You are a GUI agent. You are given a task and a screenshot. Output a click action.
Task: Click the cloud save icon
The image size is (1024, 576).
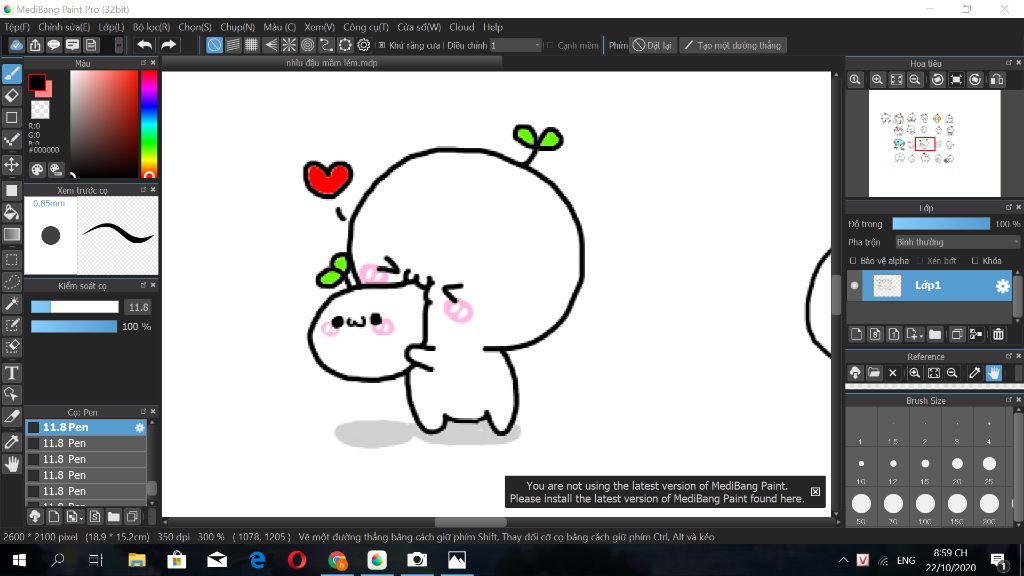(16, 45)
